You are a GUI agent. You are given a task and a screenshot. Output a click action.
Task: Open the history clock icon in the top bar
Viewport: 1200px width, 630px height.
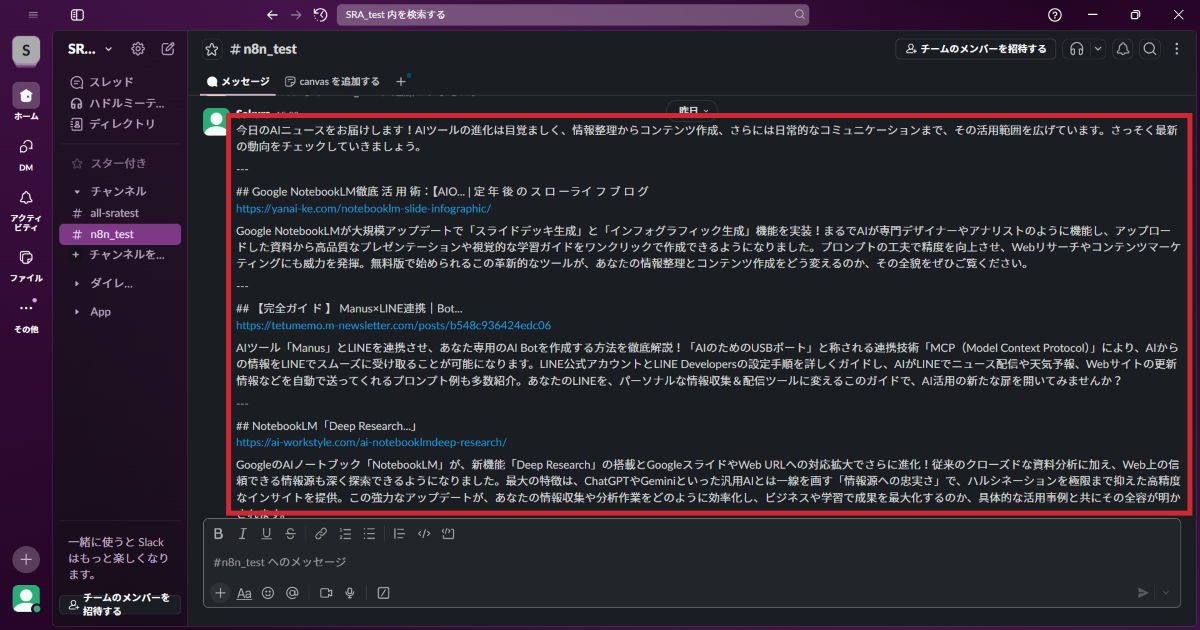[320, 15]
